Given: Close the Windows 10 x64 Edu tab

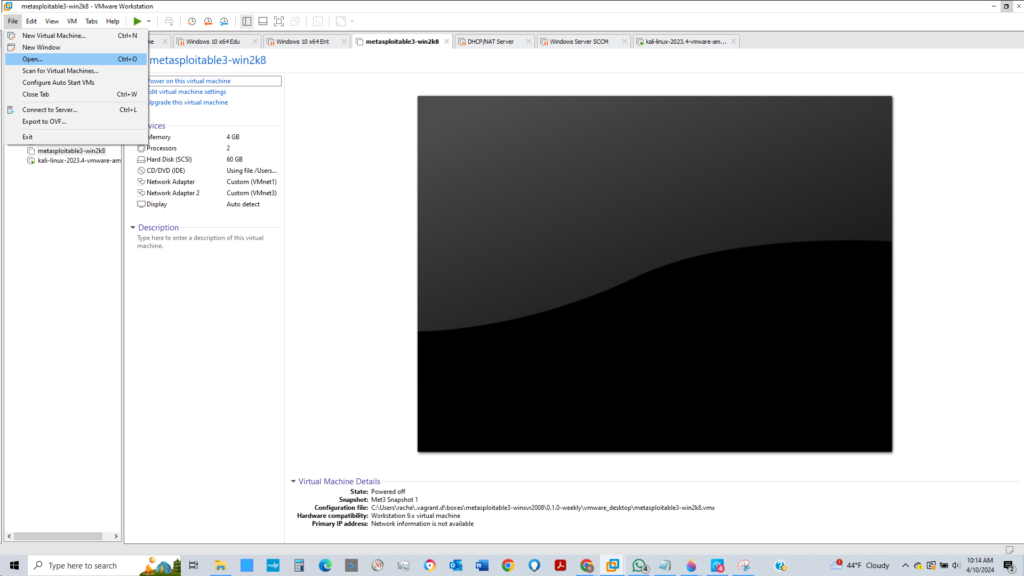Looking at the screenshot, I should [255, 42].
